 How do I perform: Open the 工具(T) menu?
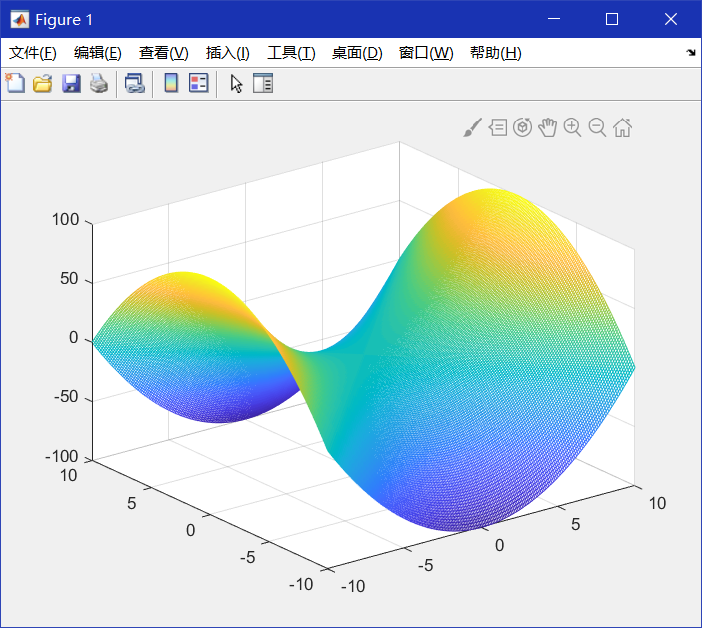291,53
